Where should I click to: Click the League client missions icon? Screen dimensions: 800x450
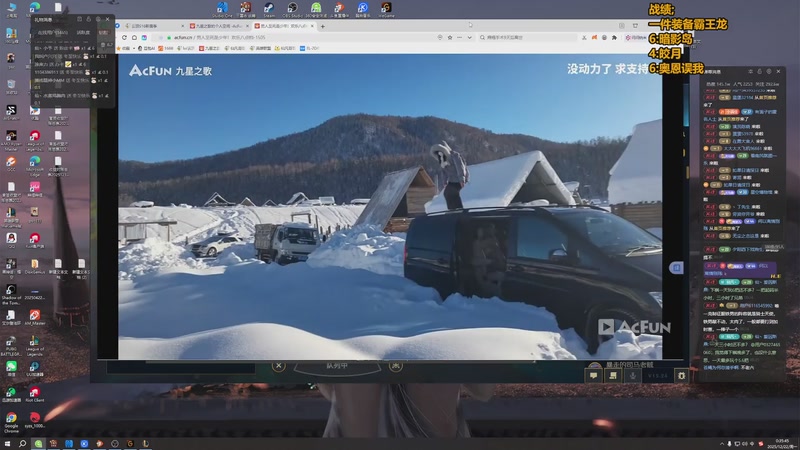pos(613,376)
